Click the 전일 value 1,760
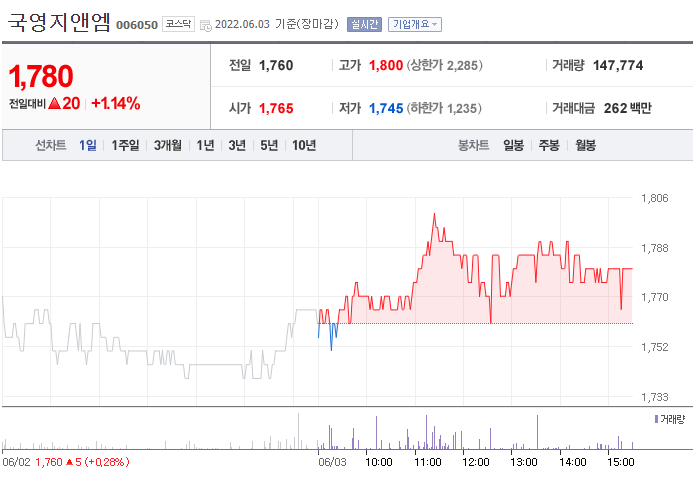 [276, 65]
